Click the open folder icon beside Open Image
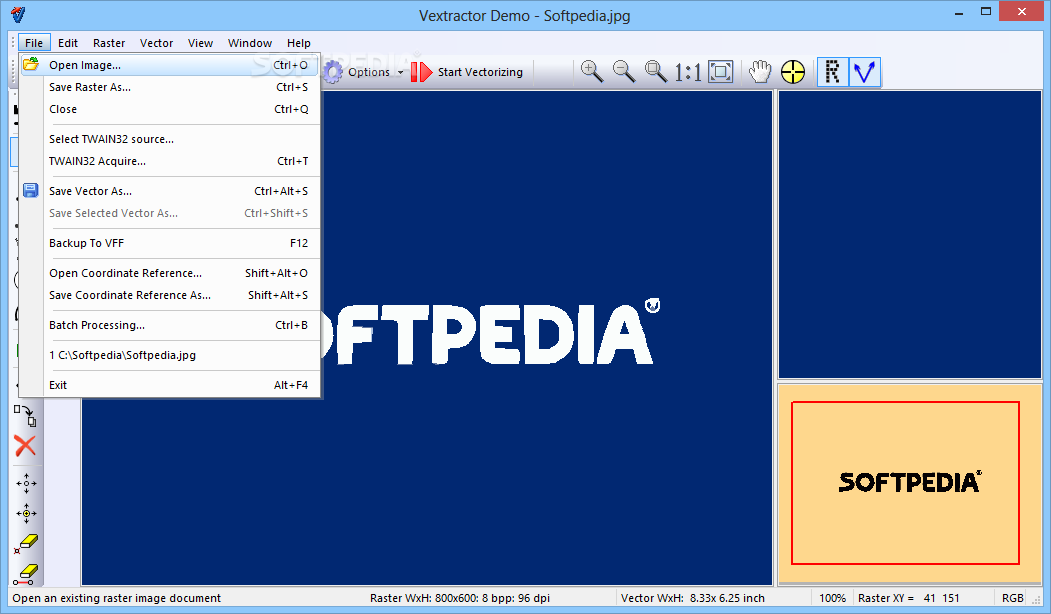1051x614 pixels. click(31, 64)
